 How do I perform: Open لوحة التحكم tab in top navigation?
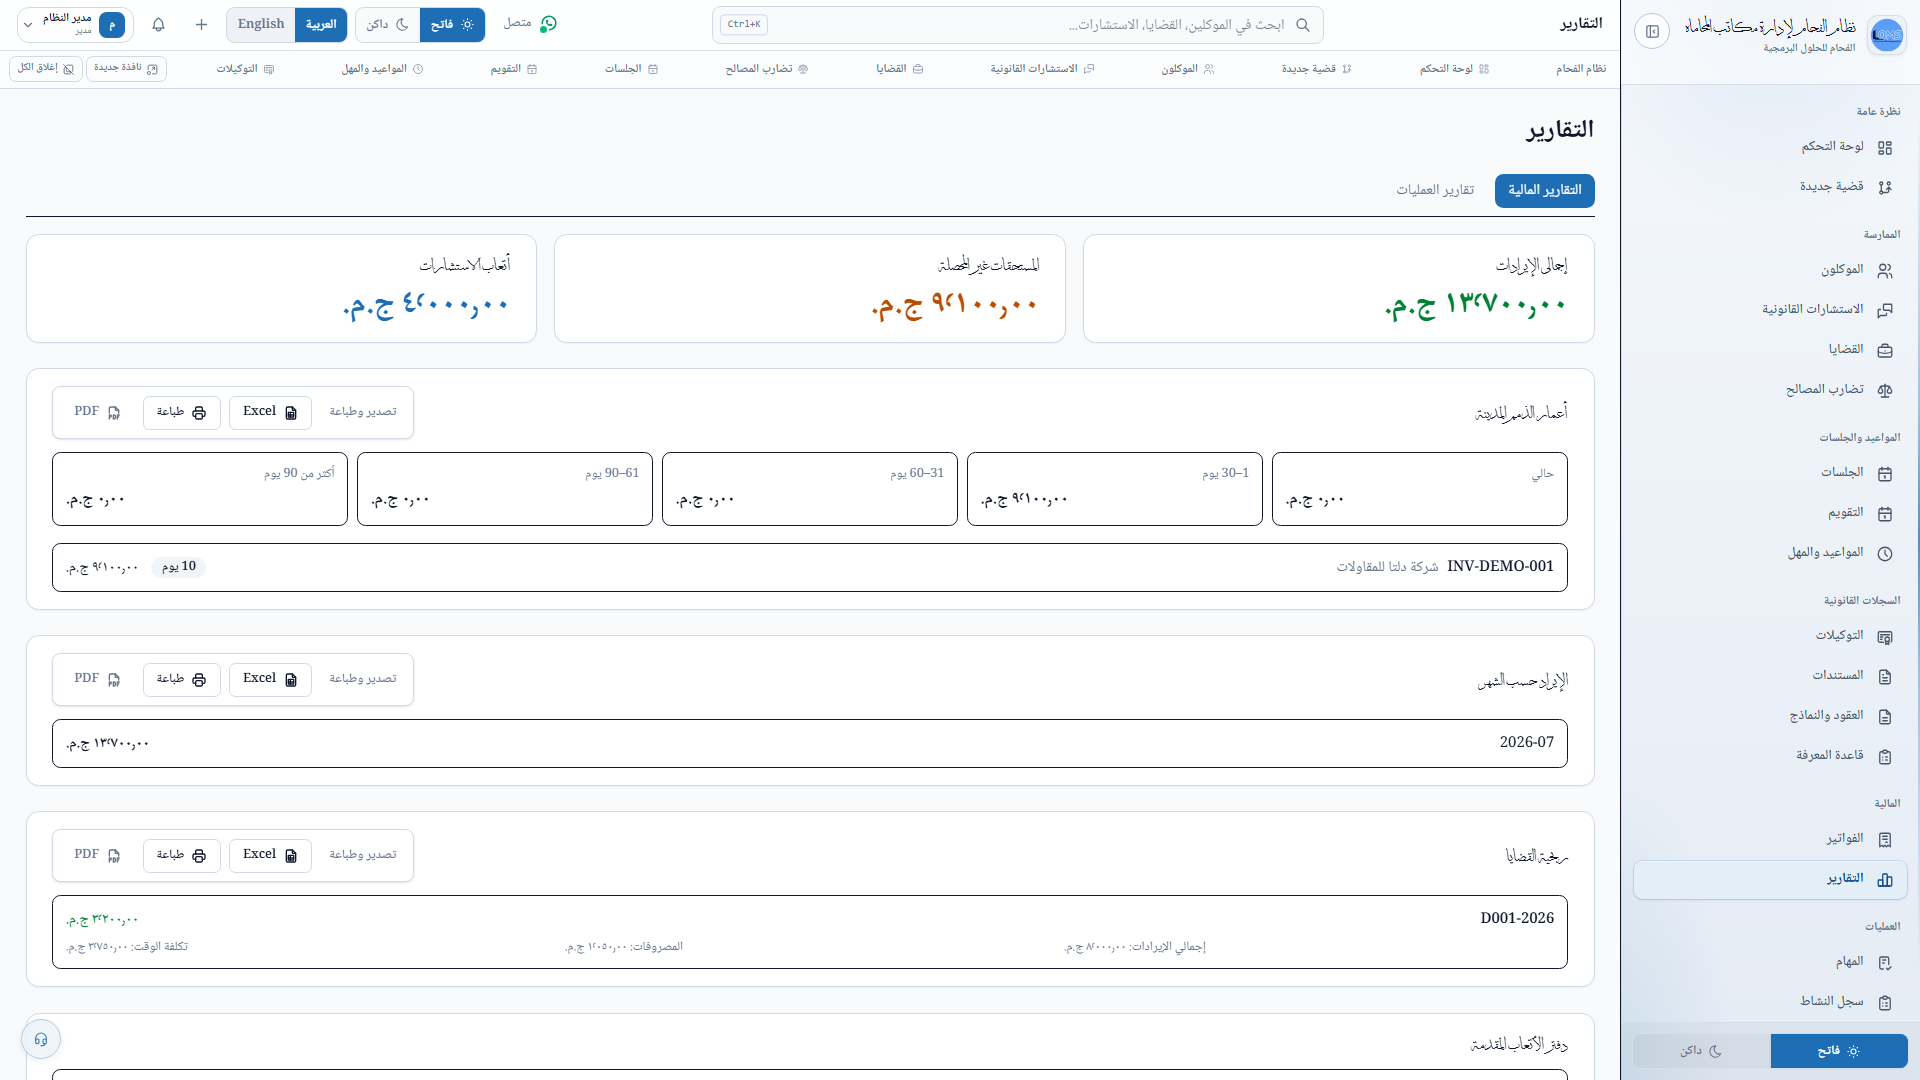click(1455, 69)
